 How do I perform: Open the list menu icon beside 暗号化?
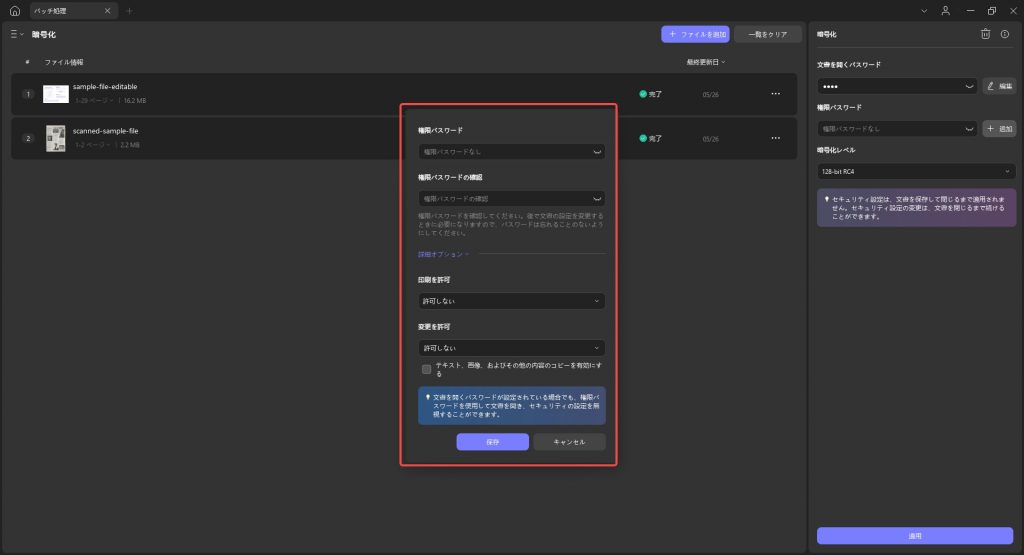tap(16, 34)
